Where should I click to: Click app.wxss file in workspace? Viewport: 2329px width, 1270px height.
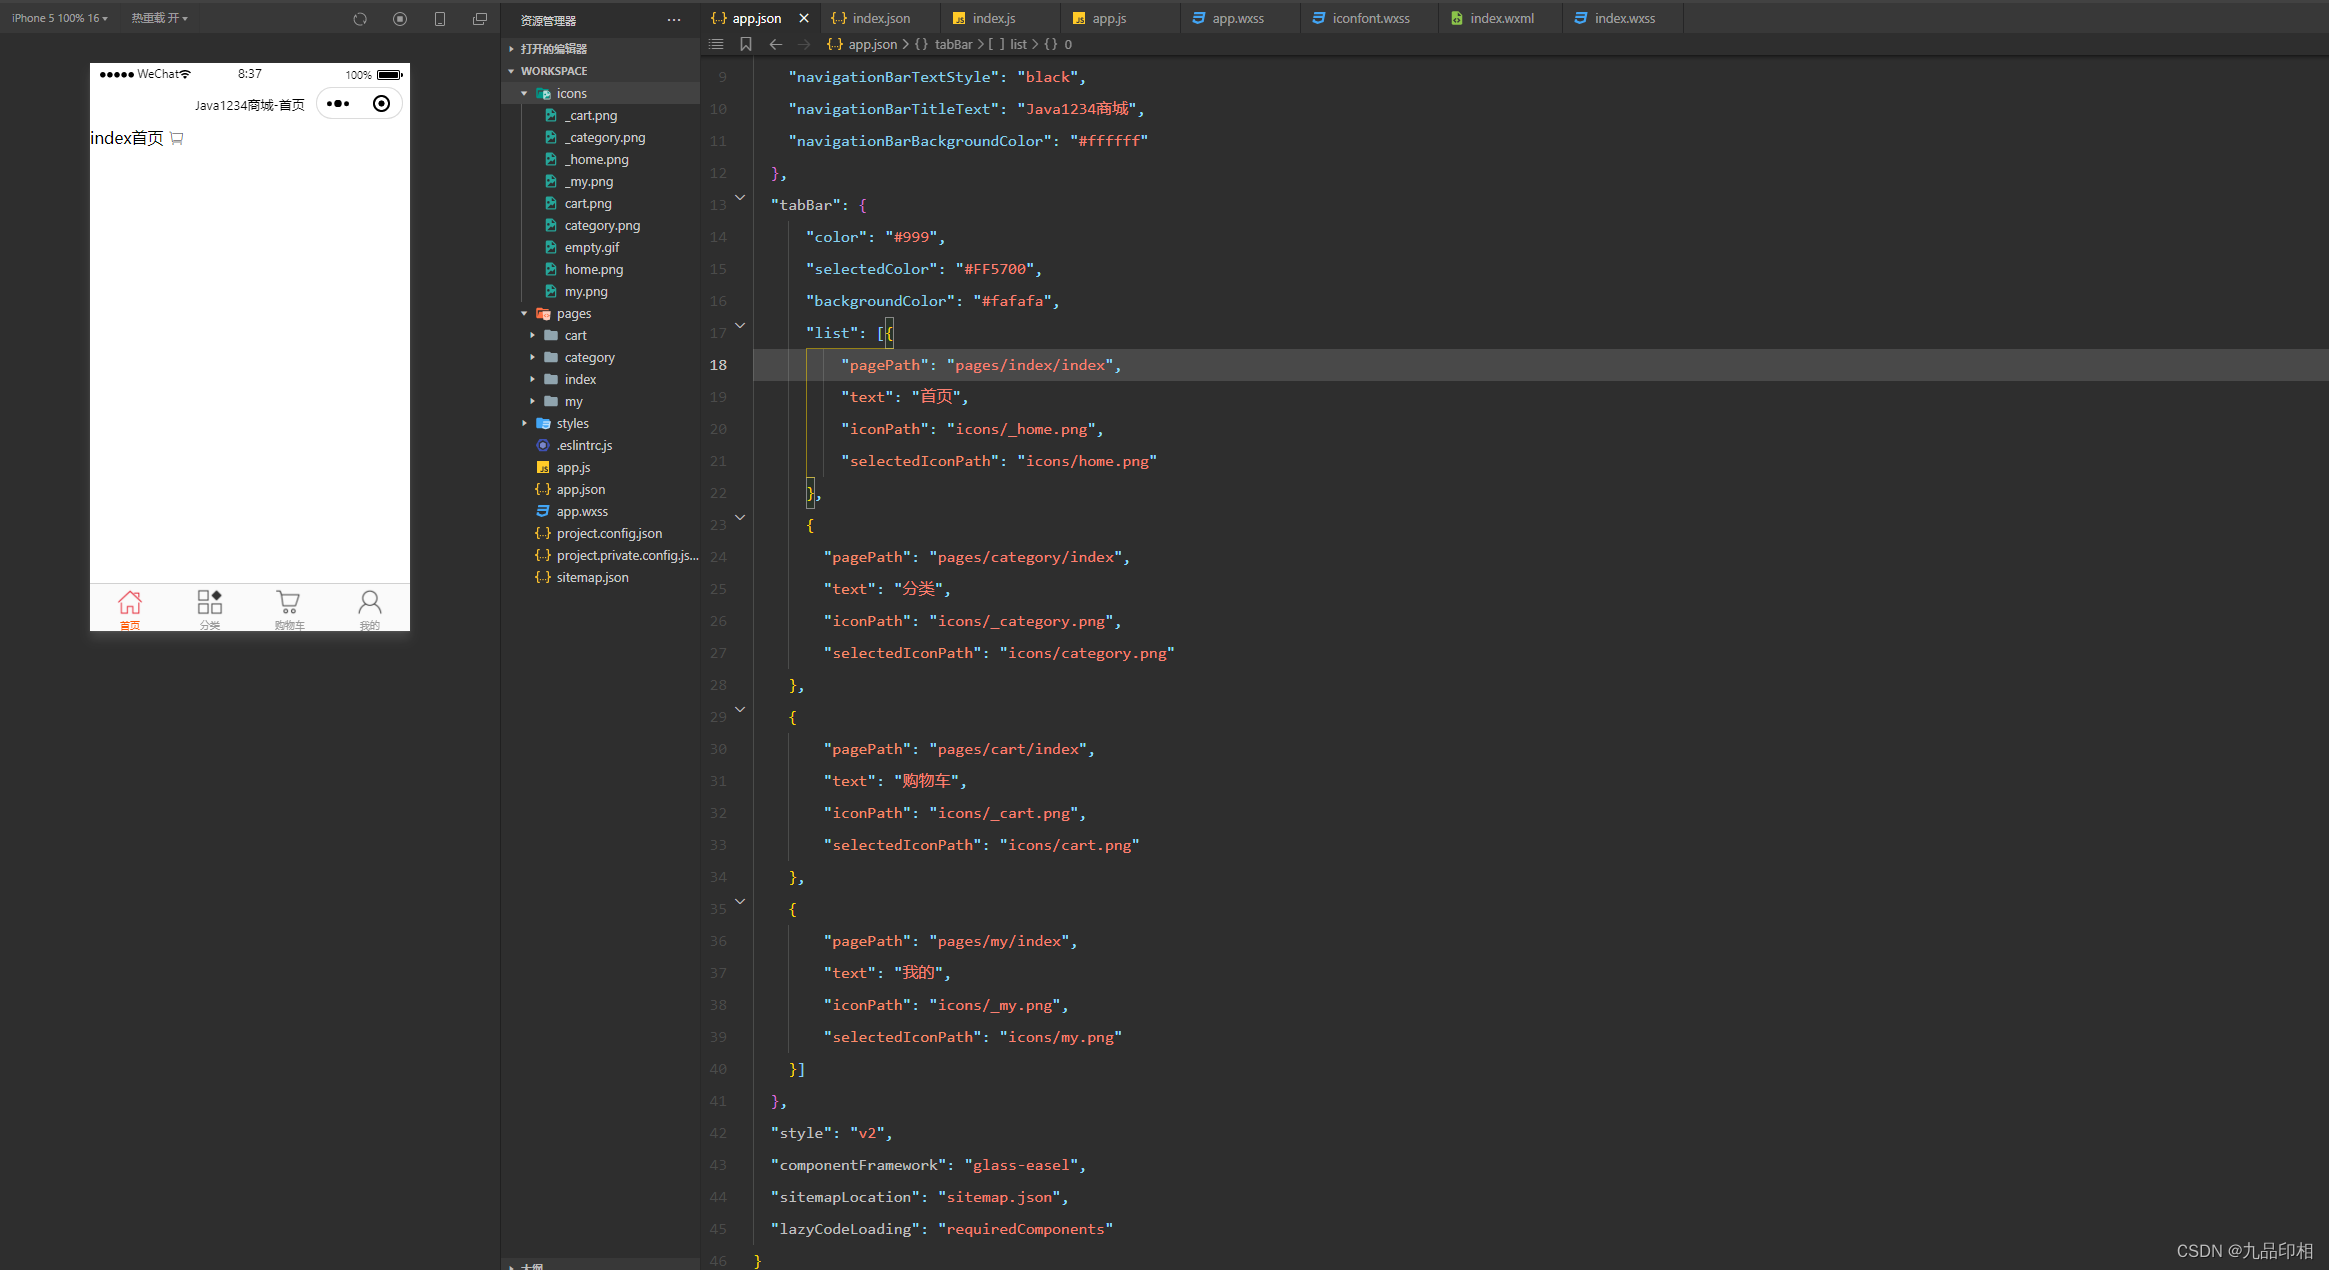585,510
